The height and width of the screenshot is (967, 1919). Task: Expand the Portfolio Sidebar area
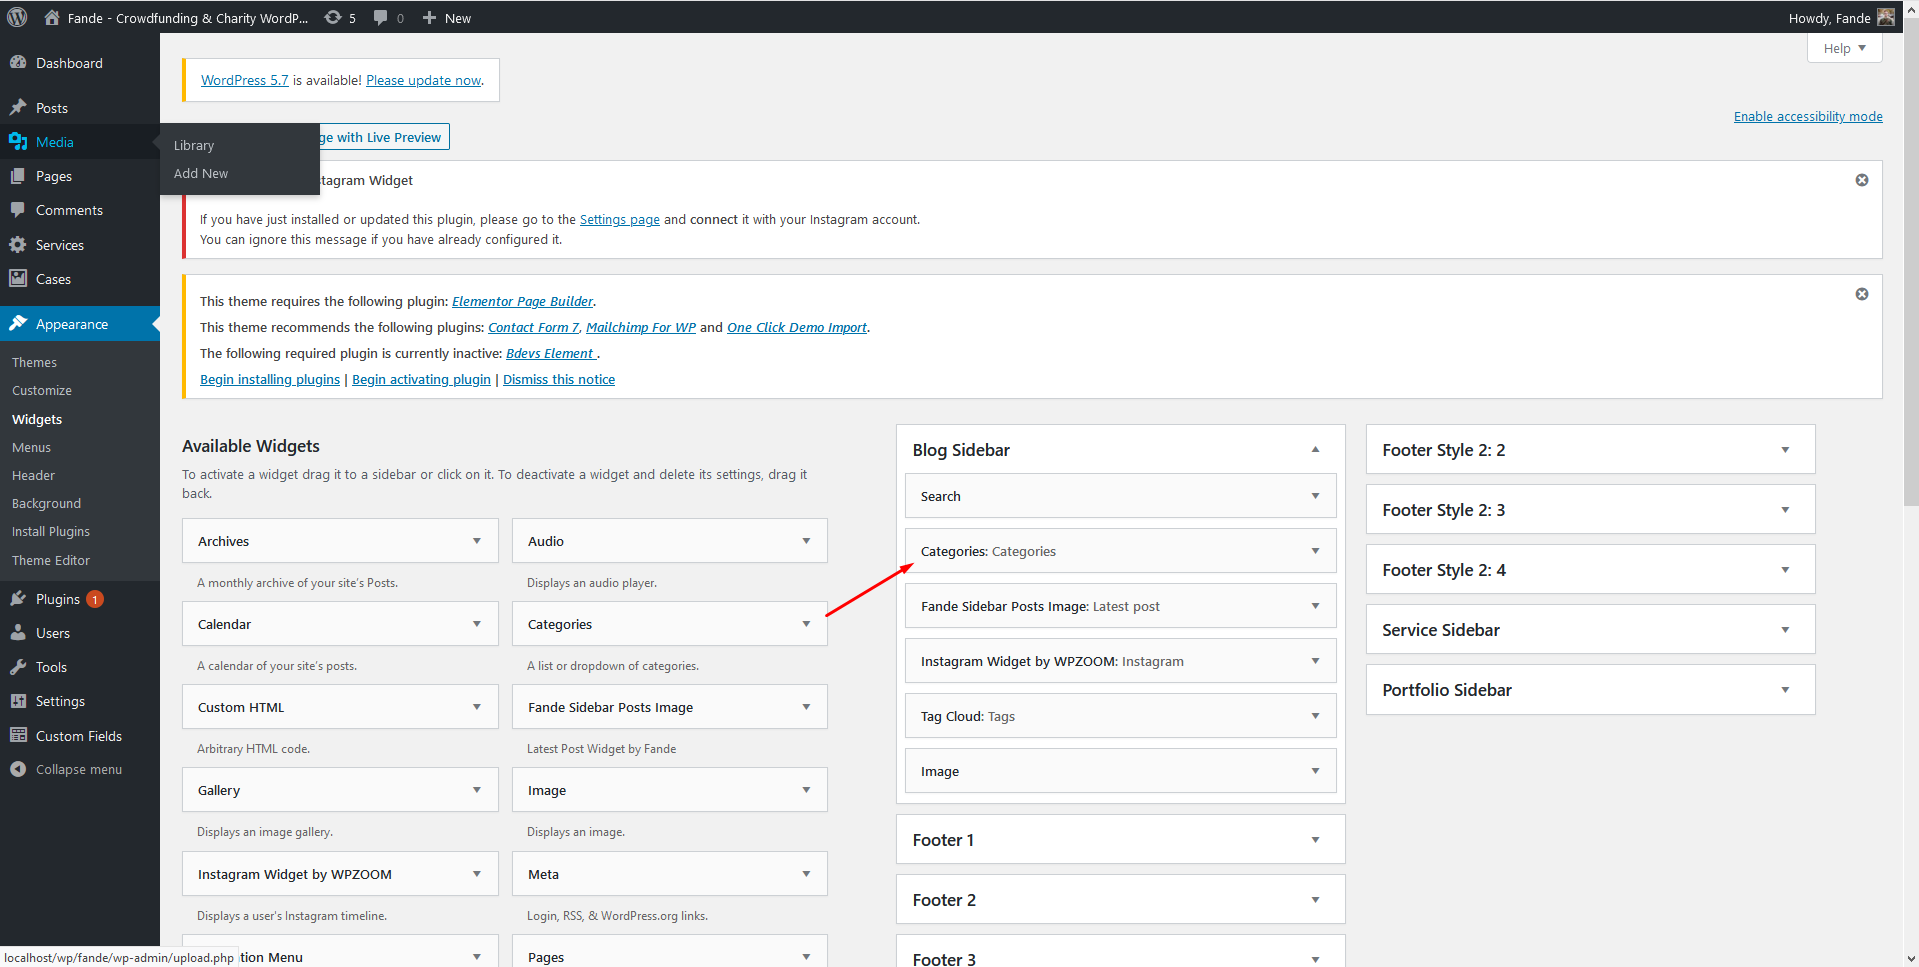pyautogui.click(x=1785, y=690)
